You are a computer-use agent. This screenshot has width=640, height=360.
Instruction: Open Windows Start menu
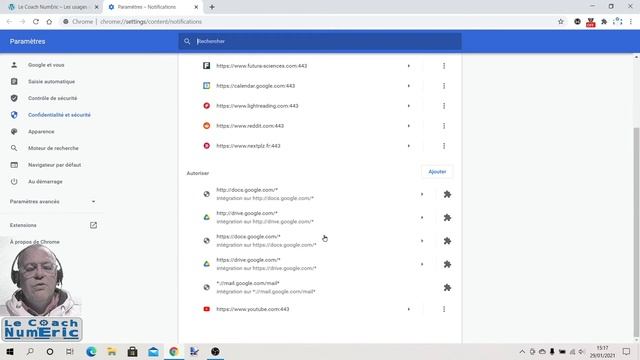10,351
